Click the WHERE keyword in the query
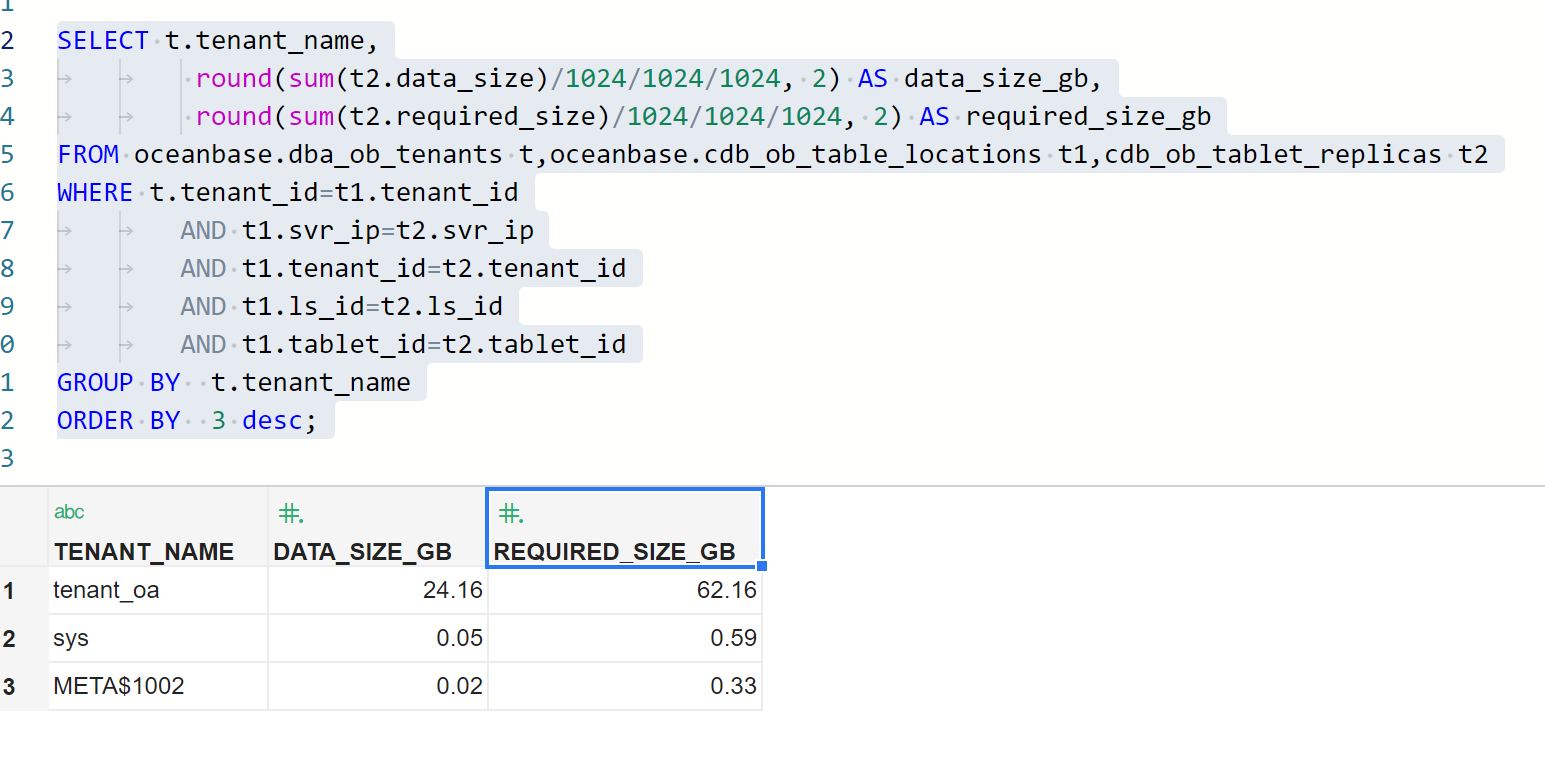The image size is (1545, 765). pos(95,193)
